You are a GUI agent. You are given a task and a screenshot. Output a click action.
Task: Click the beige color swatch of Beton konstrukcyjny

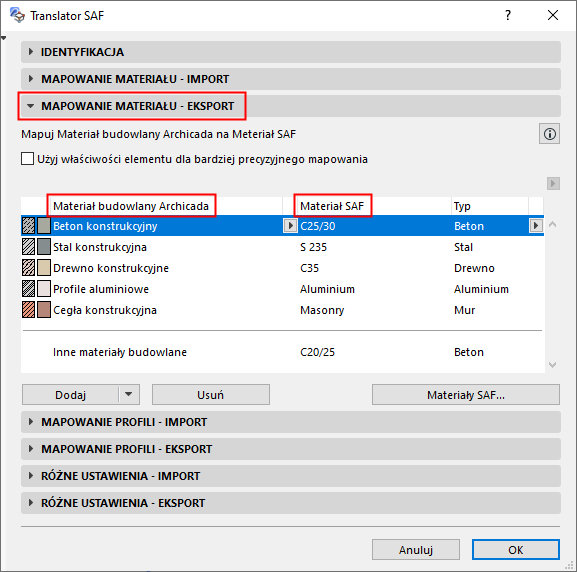pyautogui.click(x=44, y=226)
